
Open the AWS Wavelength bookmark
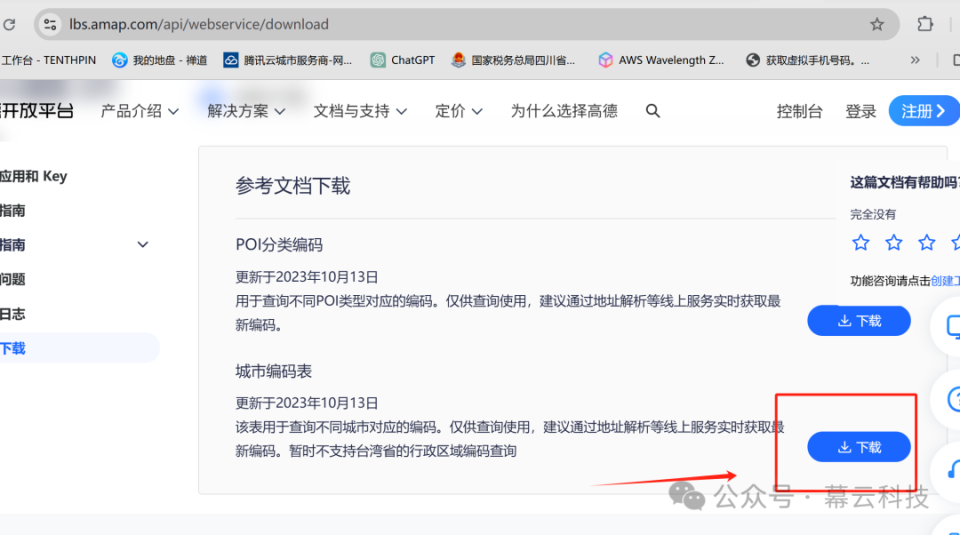(661, 60)
